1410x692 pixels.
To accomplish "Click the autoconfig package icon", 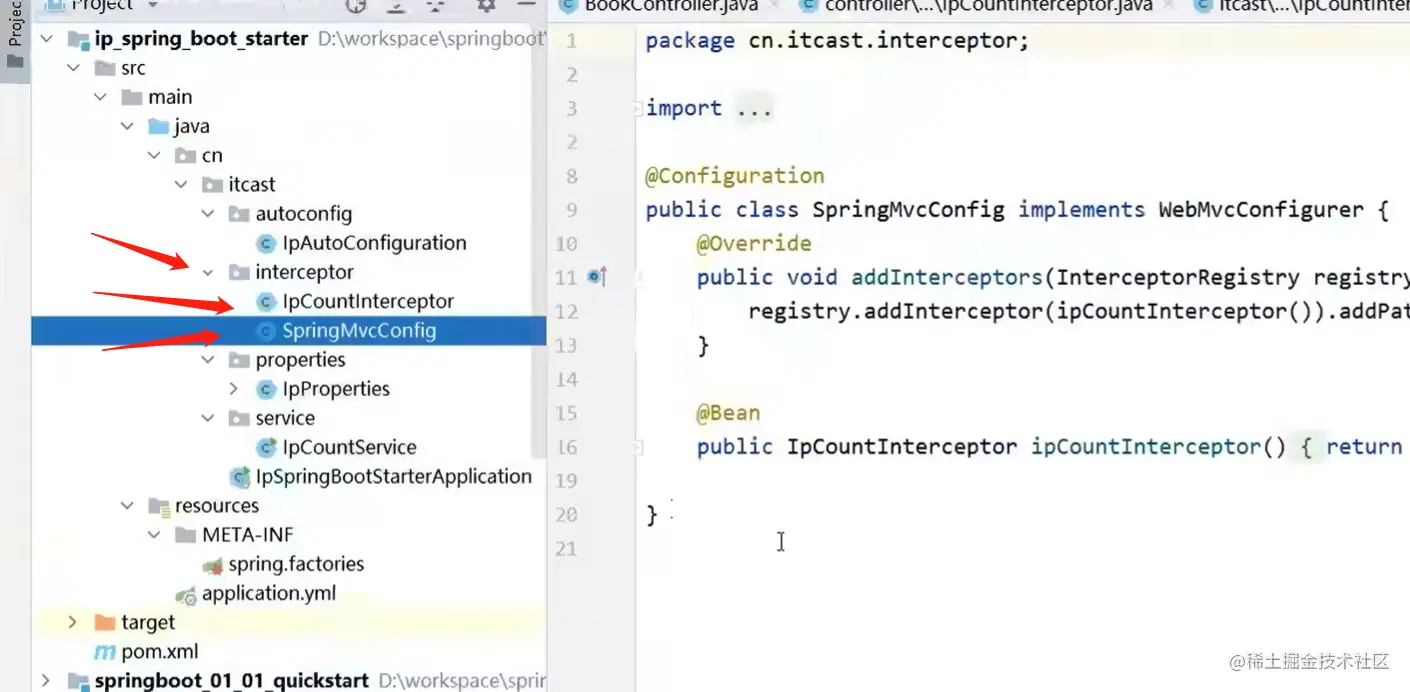I will [239, 213].
